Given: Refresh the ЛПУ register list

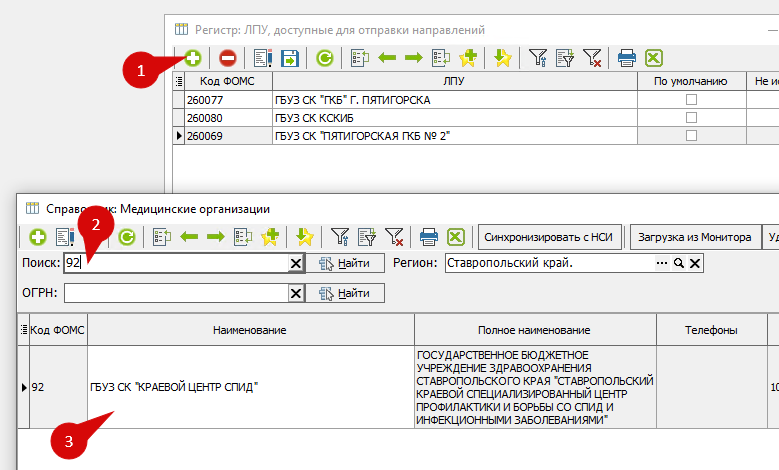Looking at the screenshot, I should [x=325, y=58].
